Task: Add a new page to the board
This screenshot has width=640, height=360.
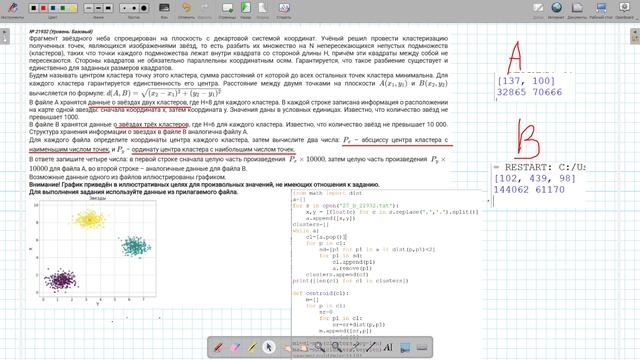Action: [227, 10]
